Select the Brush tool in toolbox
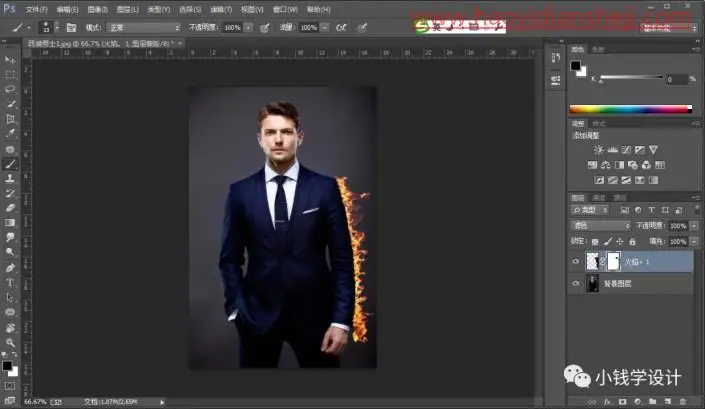This screenshot has height=409, width=705. pos(10,164)
